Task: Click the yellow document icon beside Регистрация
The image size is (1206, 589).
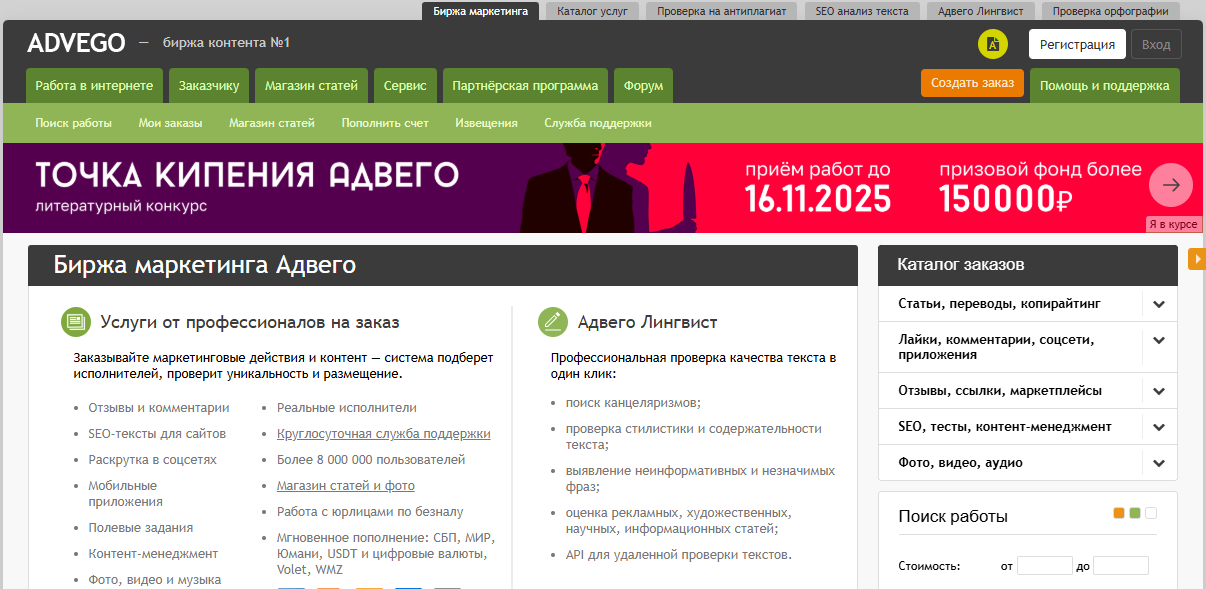Action: (x=993, y=44)
